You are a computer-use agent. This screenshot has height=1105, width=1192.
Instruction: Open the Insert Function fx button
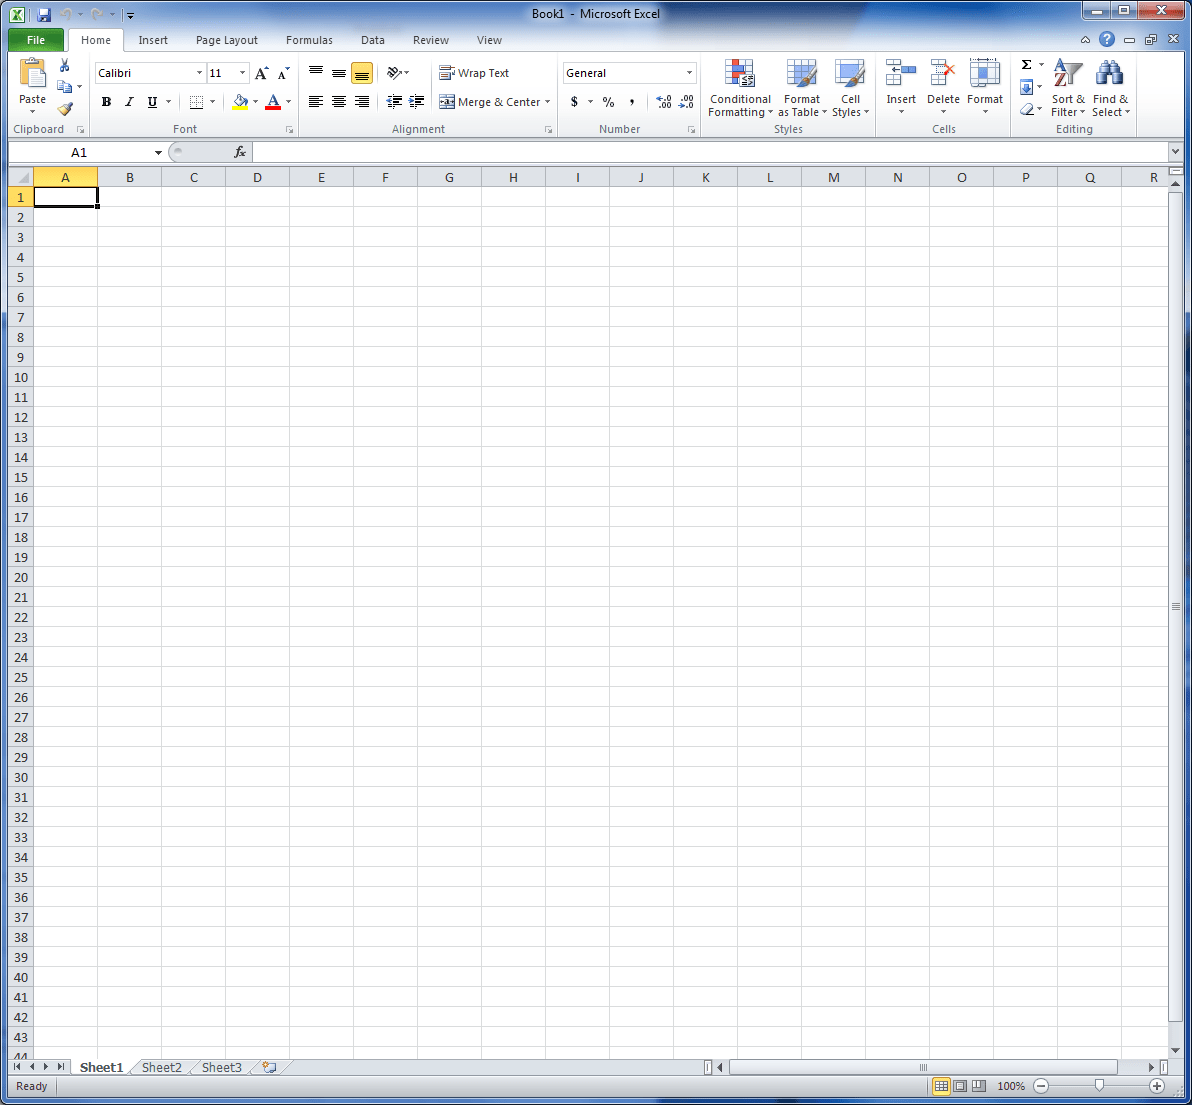tap(239, 152)
